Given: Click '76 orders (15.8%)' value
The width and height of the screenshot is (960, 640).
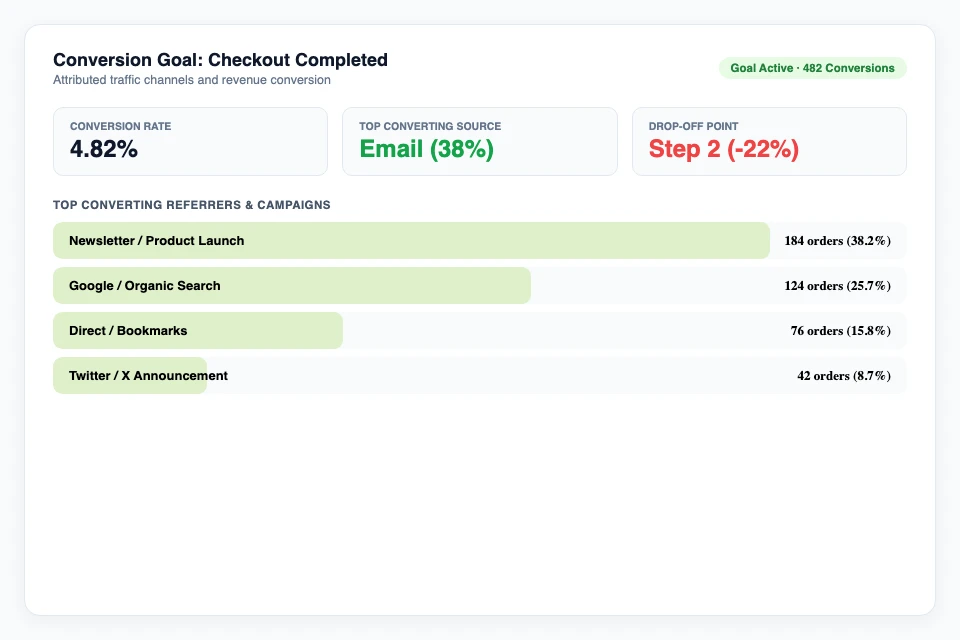Looking at the screenshot, I should 840,331.
